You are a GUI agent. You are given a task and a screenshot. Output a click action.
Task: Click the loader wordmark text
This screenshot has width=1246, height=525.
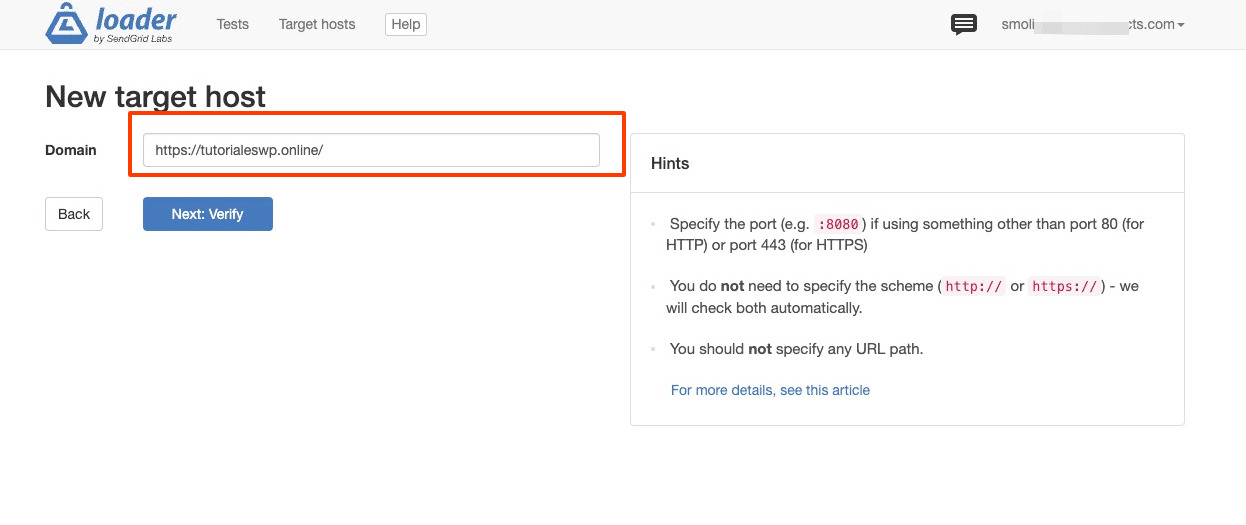click(x=136, y=19)
